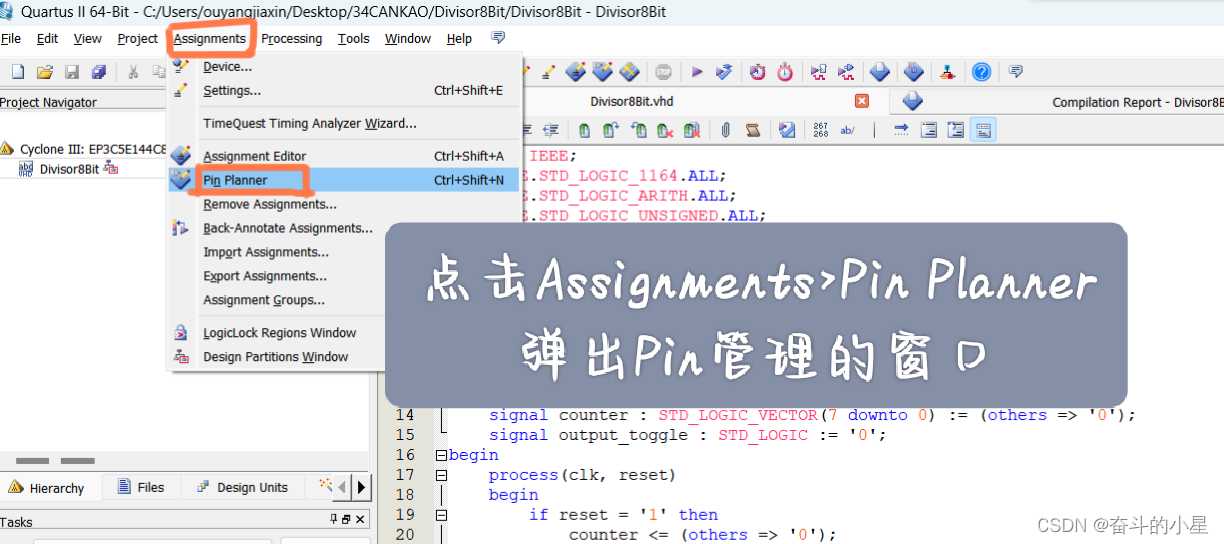The image size is (1224, 544).
Task: Open the Help menu
Action: (459, 39)
